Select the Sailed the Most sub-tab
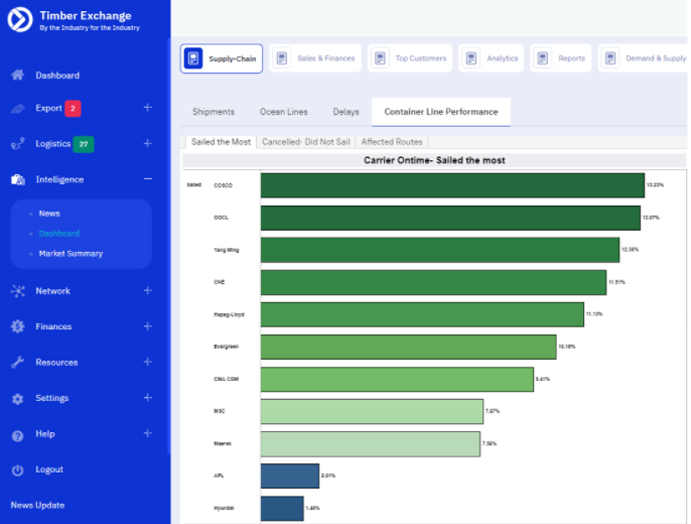Screen dimensions: 691x524 pos(221,142)
